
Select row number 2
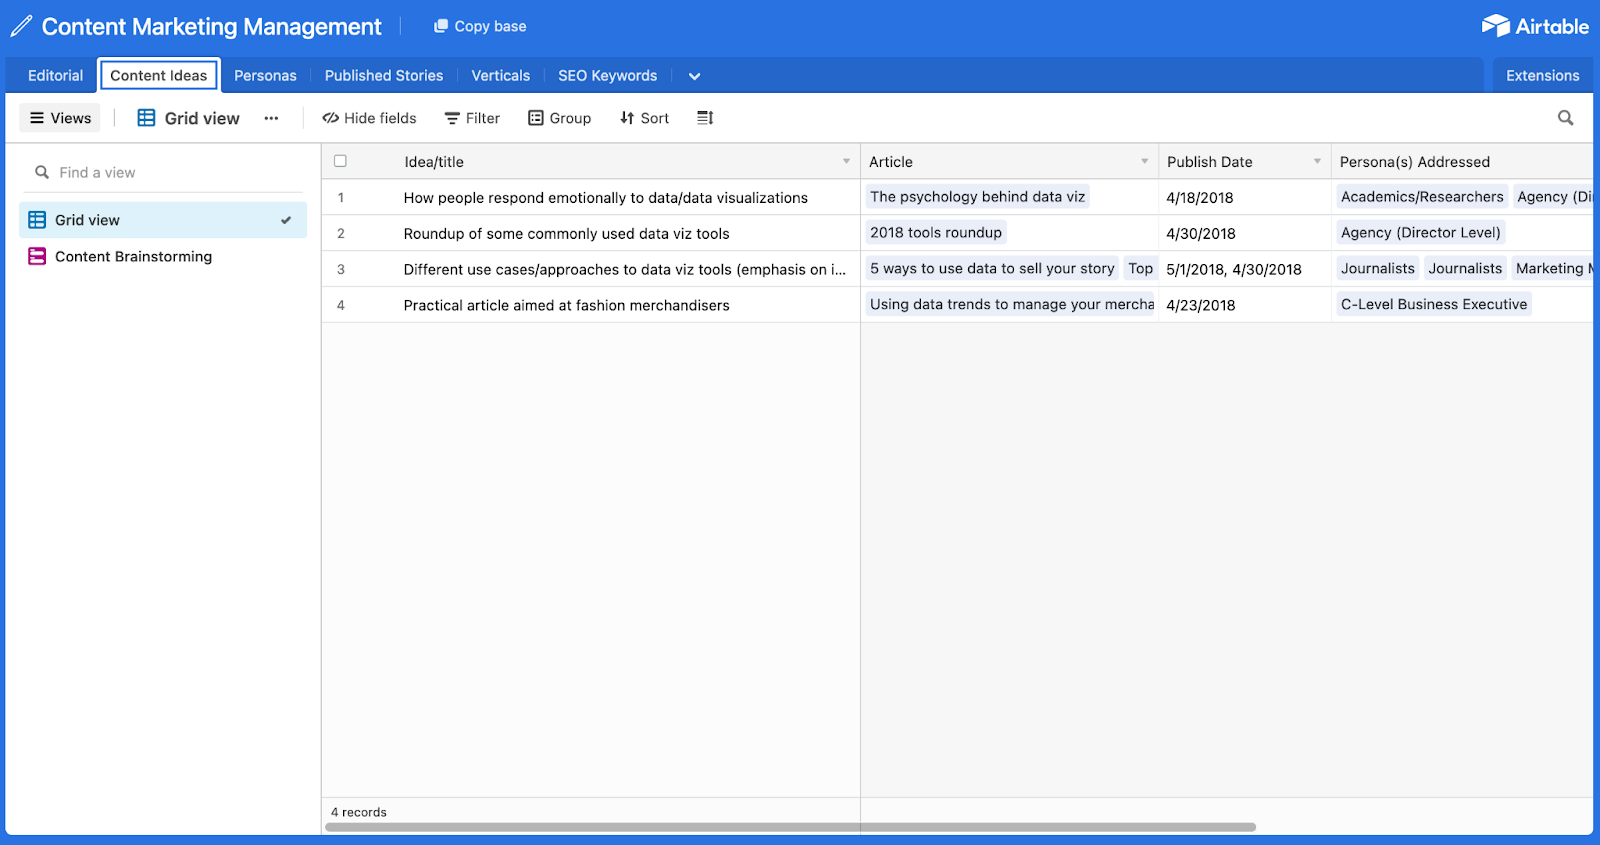point(341,233)
